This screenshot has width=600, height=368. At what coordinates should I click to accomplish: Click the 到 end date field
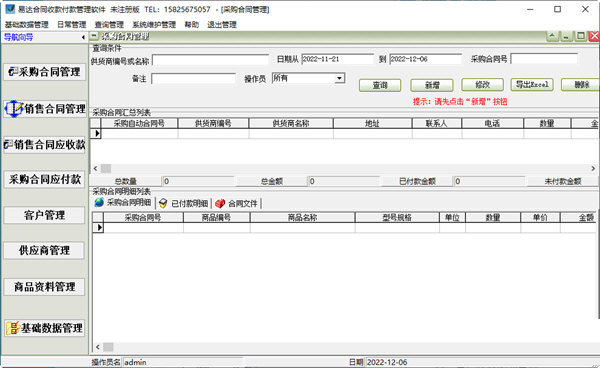pos(426,59)
